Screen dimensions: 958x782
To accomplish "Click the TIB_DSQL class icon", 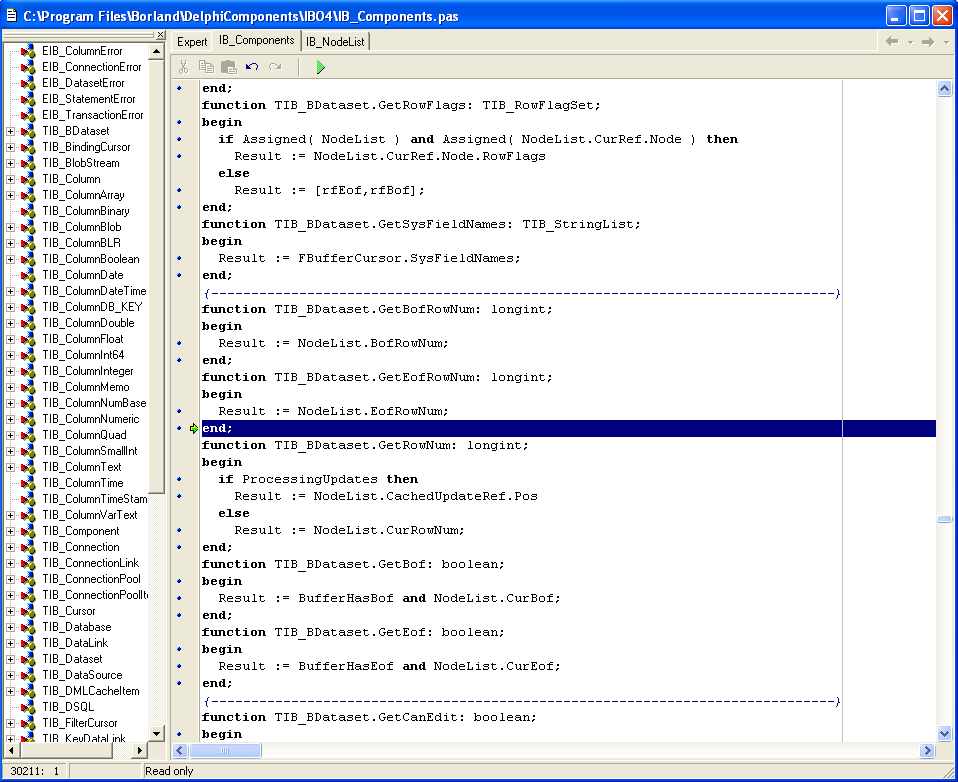I will click(x=28, y=707).
